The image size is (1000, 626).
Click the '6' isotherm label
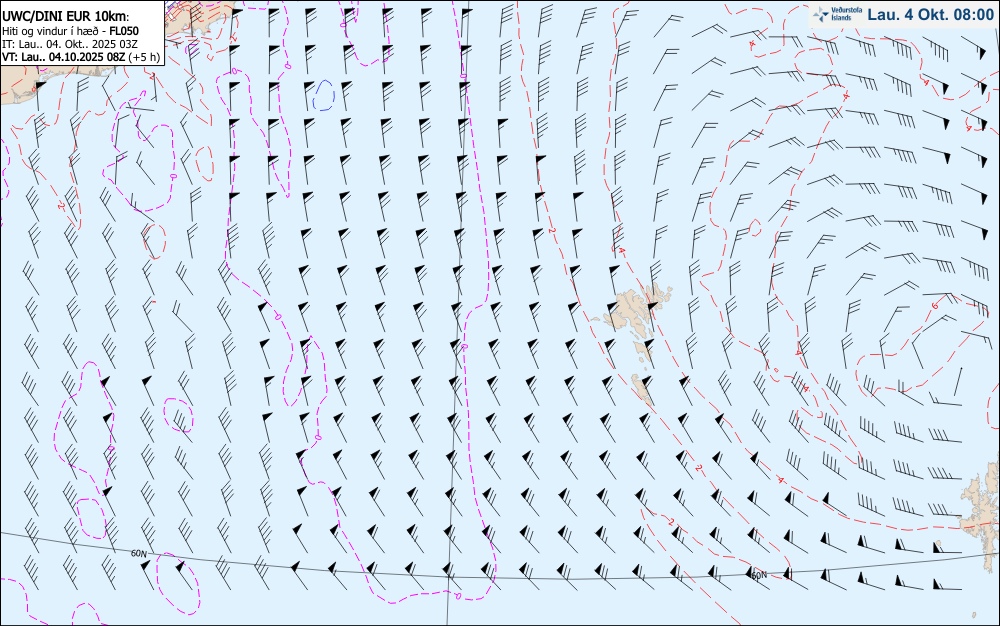point(935,306)
